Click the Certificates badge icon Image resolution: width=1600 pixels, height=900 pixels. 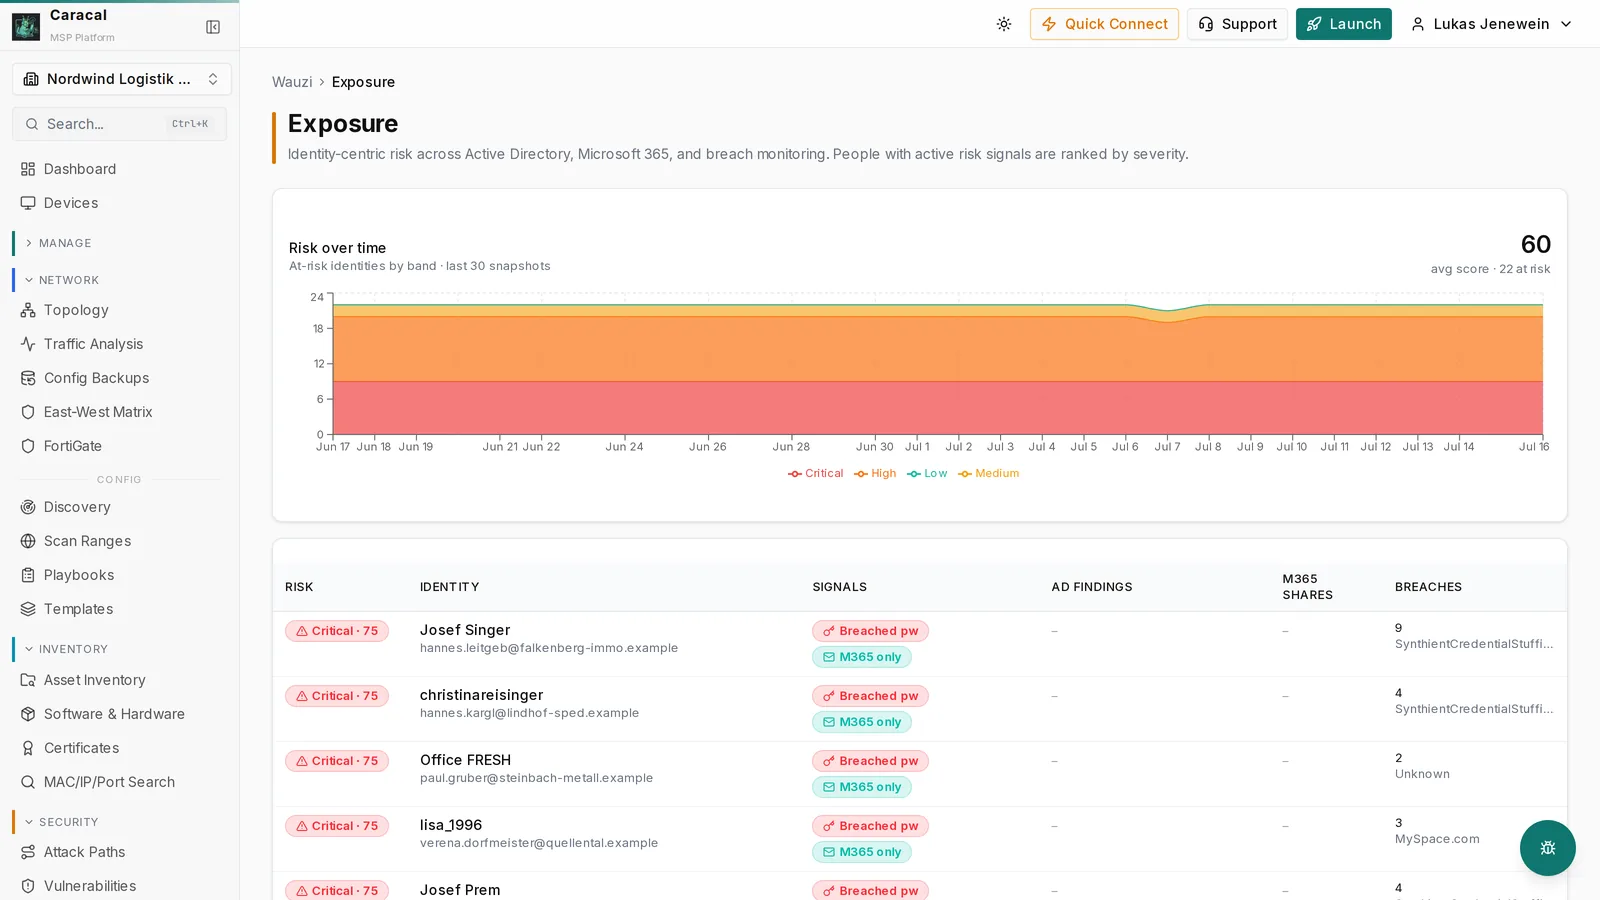tap(28, 748)
